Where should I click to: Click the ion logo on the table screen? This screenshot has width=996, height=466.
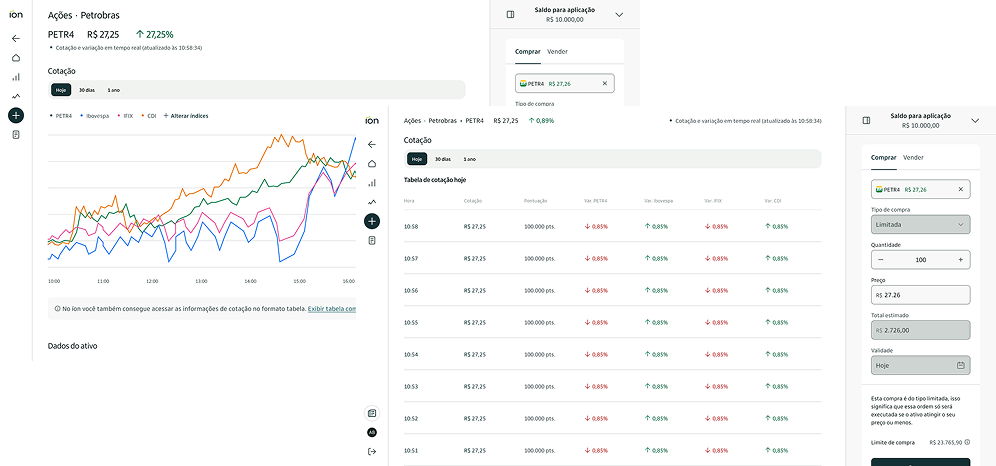click(372, 121)
